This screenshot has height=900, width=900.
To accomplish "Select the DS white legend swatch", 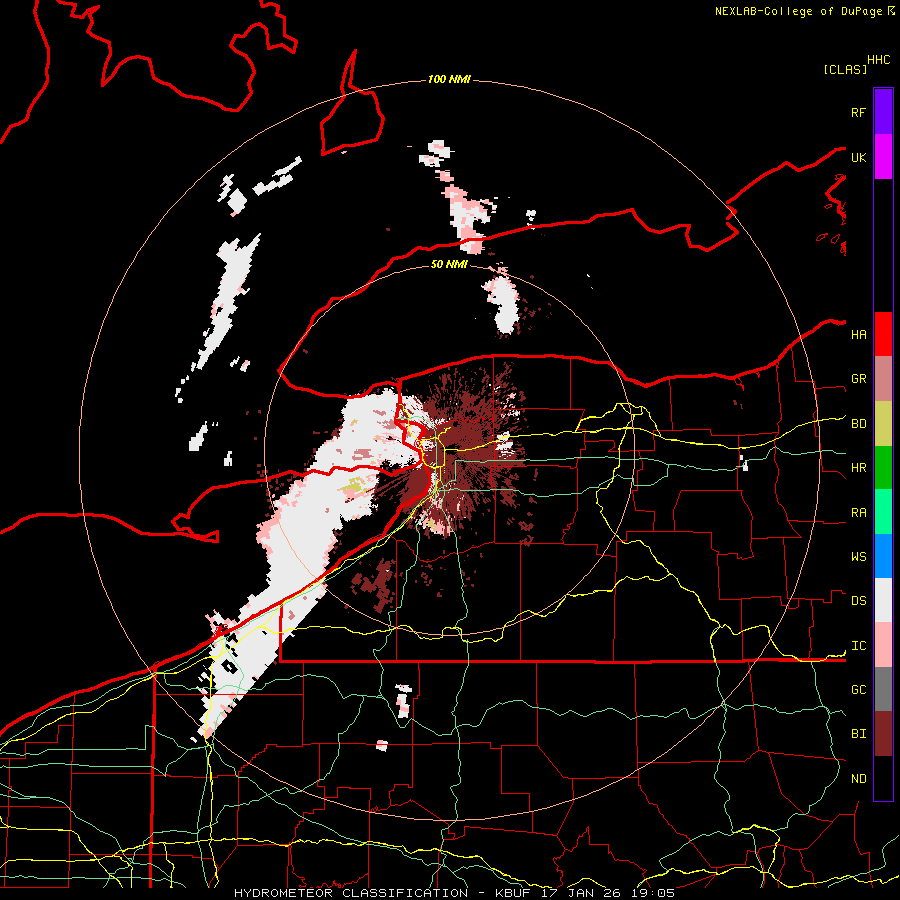I will coord(883,600).
